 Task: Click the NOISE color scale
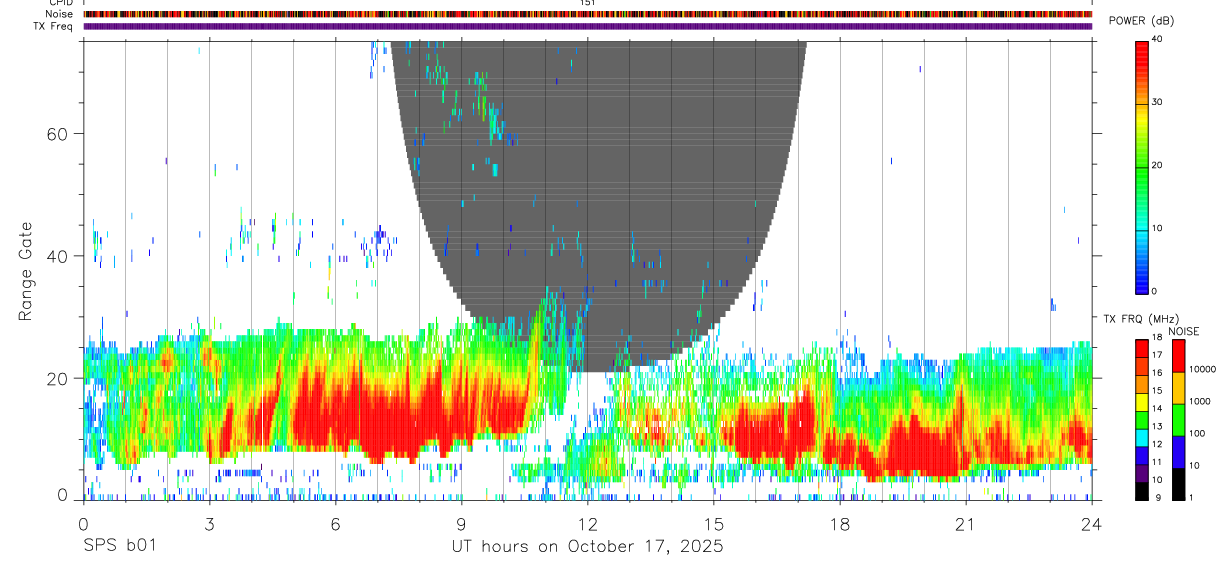click(1178, 419)
